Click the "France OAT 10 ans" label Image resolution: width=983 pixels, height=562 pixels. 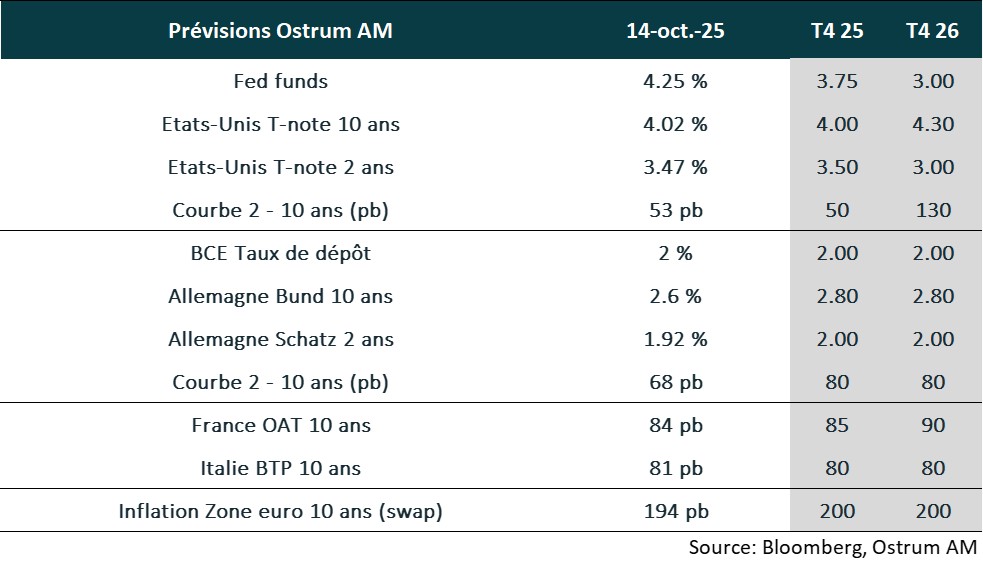(x=280, y=425)
